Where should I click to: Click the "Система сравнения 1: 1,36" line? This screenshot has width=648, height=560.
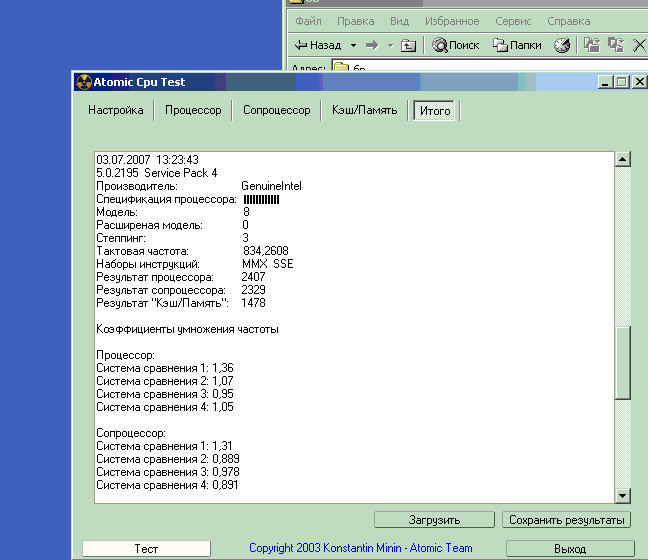165,368
